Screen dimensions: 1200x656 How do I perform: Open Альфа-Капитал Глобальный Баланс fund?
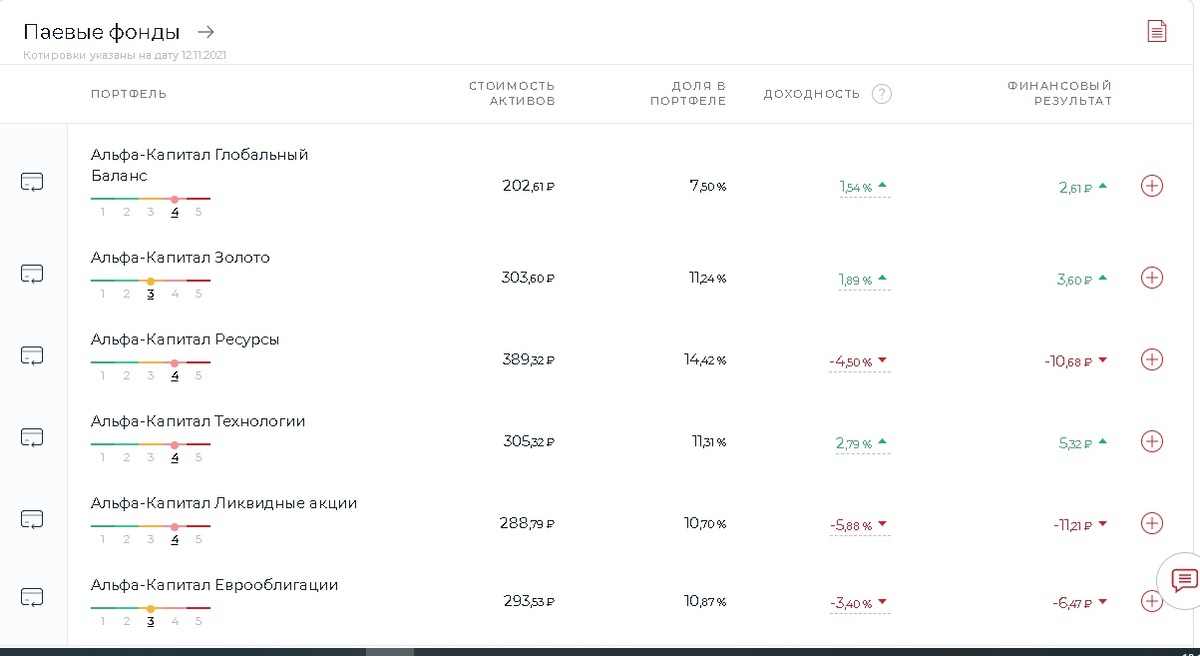click(x=200, y=165)
